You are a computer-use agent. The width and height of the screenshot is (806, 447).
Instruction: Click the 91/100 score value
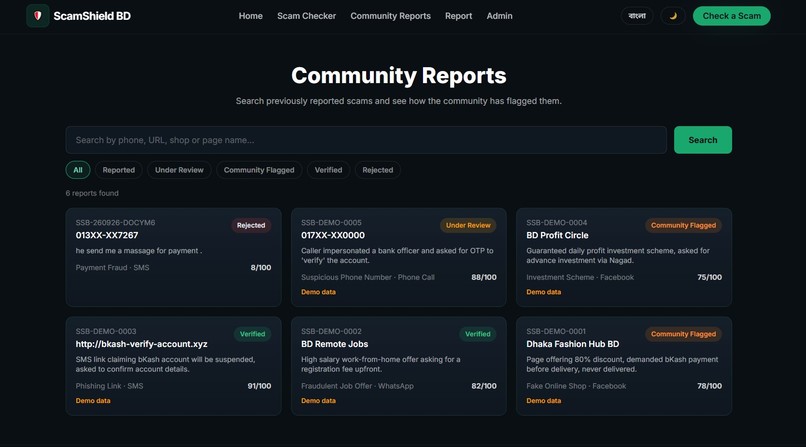click(x=259, y=386)
